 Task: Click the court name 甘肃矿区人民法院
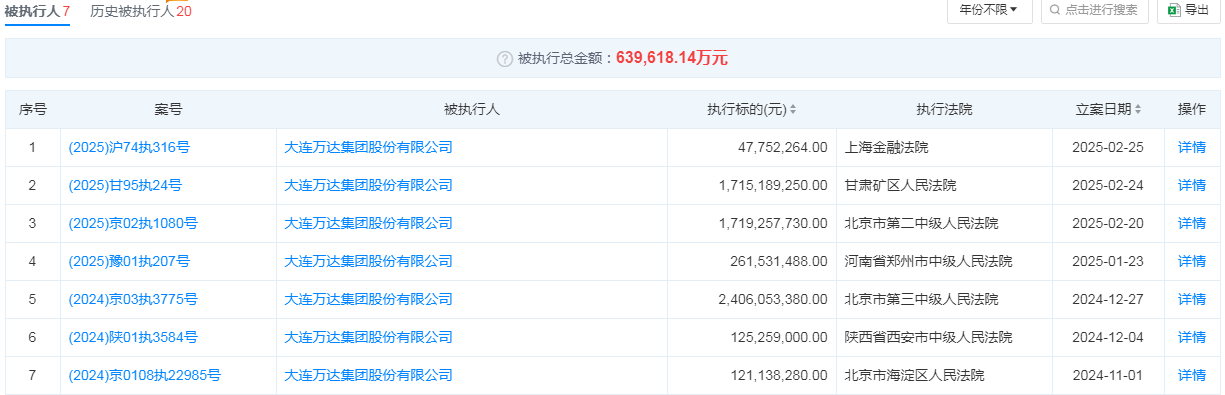(x=900, y=185)
